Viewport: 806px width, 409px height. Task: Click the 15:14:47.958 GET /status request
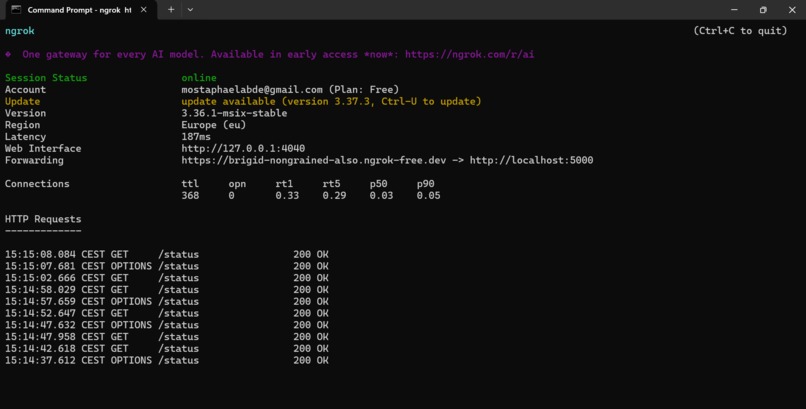pos(167,337)
